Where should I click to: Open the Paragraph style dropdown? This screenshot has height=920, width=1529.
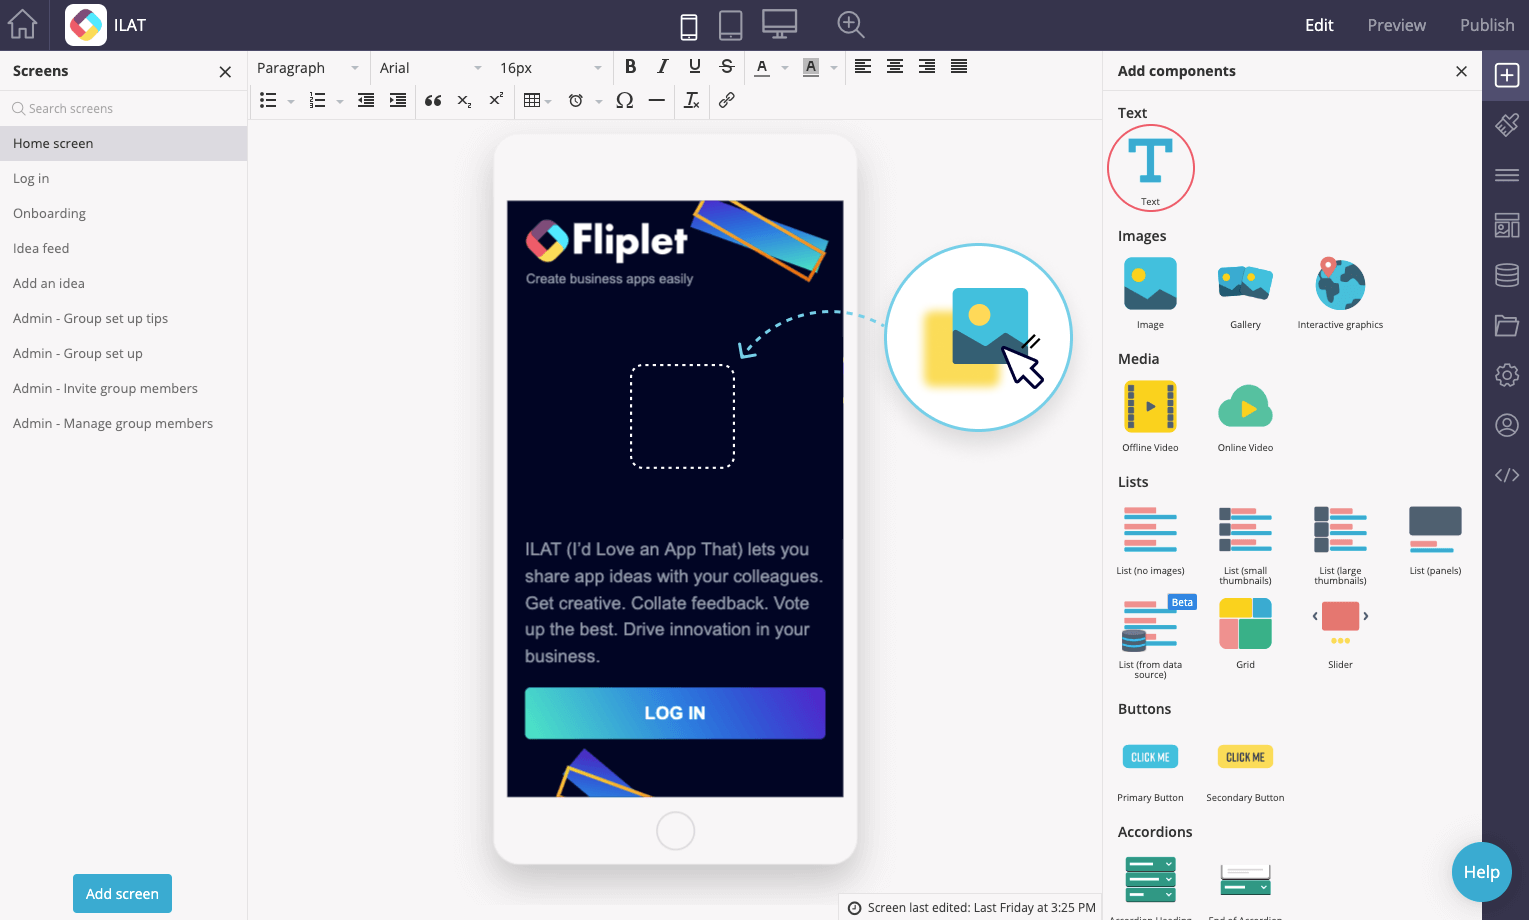coord(307,68)
